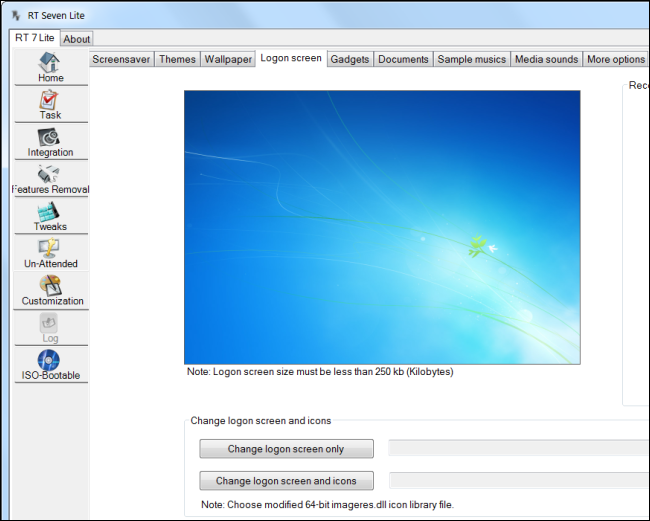The width and height of the screenshot is (650, 521).
Task: Switch to the Themes tab
Action: tap(177, 59)
